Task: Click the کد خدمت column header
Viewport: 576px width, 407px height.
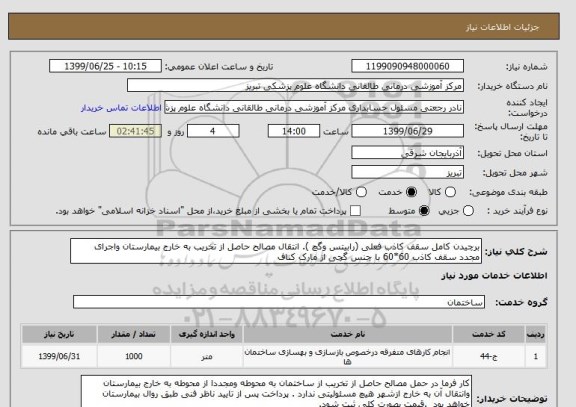Action: pyautogui.click(x=489, y=334)
